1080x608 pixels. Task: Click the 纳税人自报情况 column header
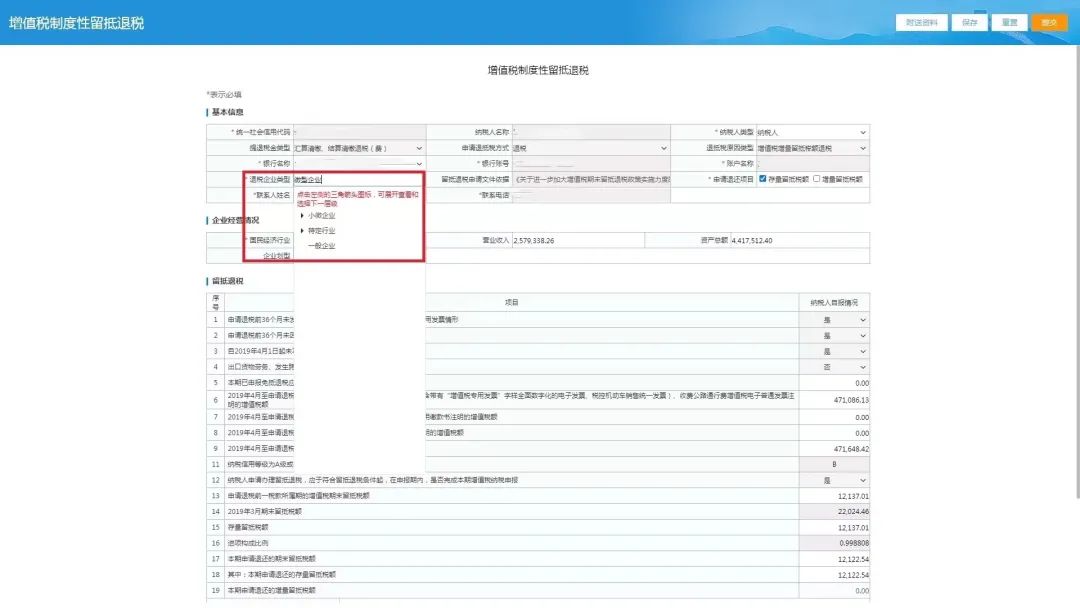point(834,302)
